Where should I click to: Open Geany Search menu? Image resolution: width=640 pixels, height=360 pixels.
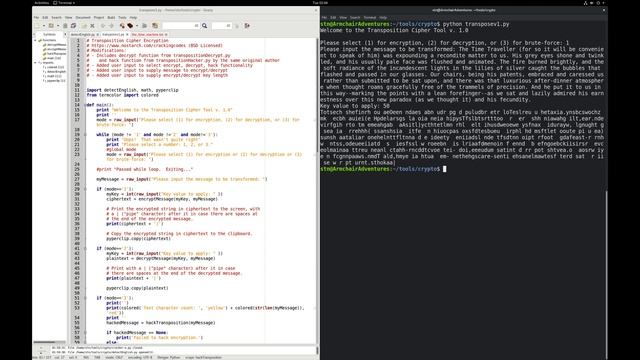point(56,18)
